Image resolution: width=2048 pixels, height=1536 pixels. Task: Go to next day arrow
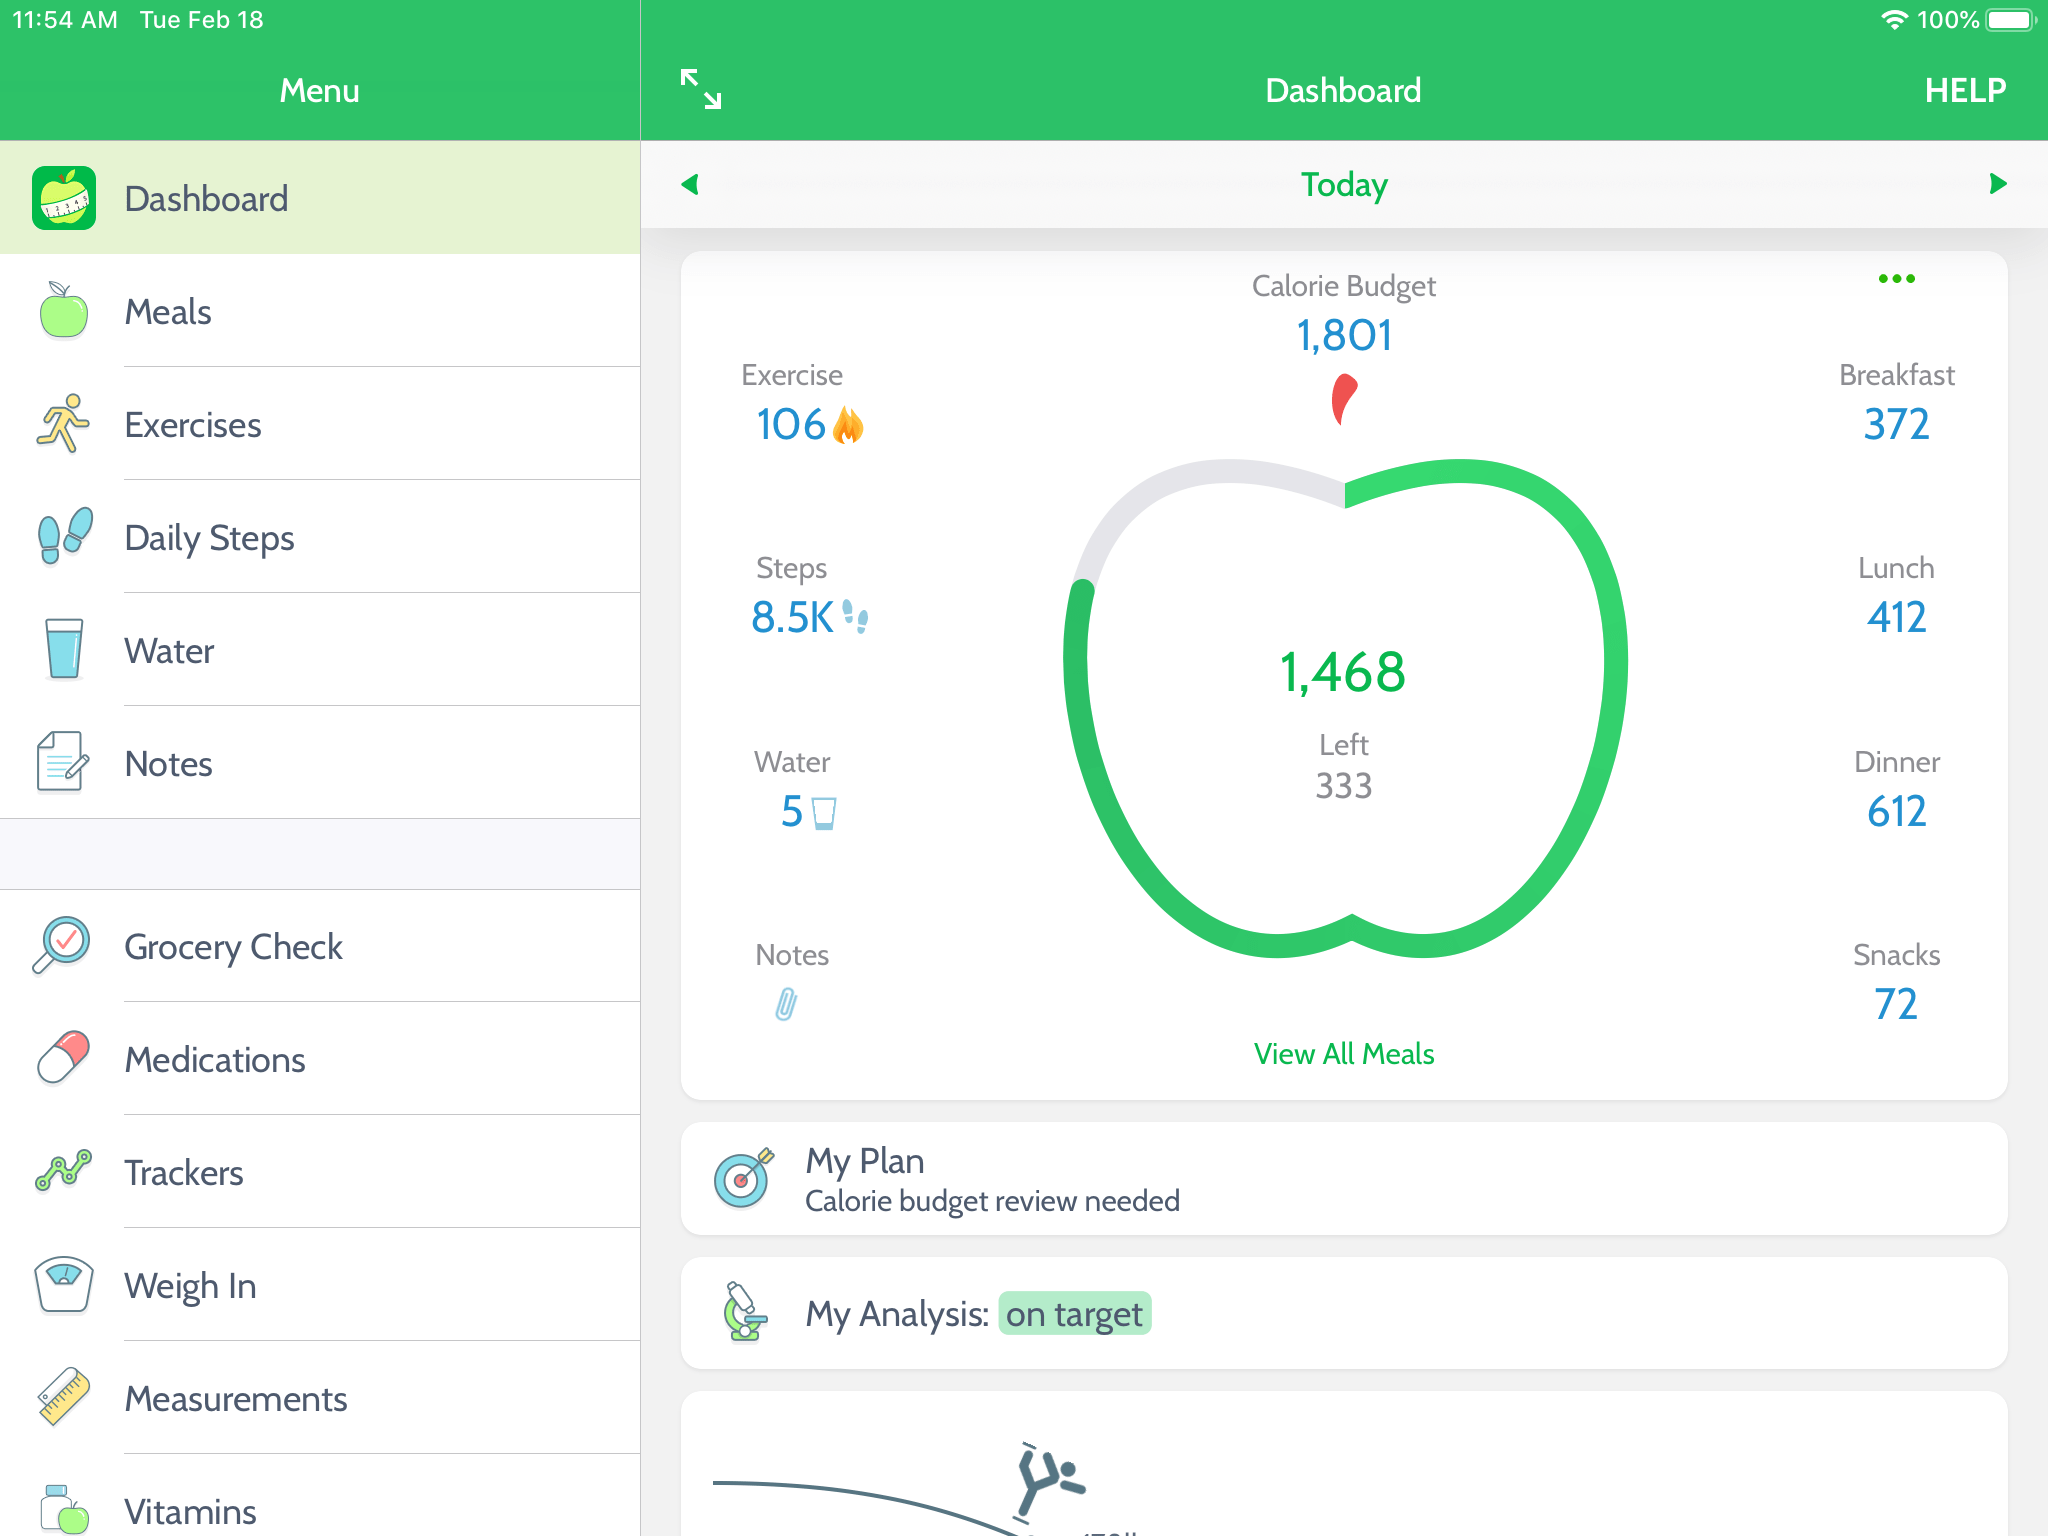(1997, 184)
